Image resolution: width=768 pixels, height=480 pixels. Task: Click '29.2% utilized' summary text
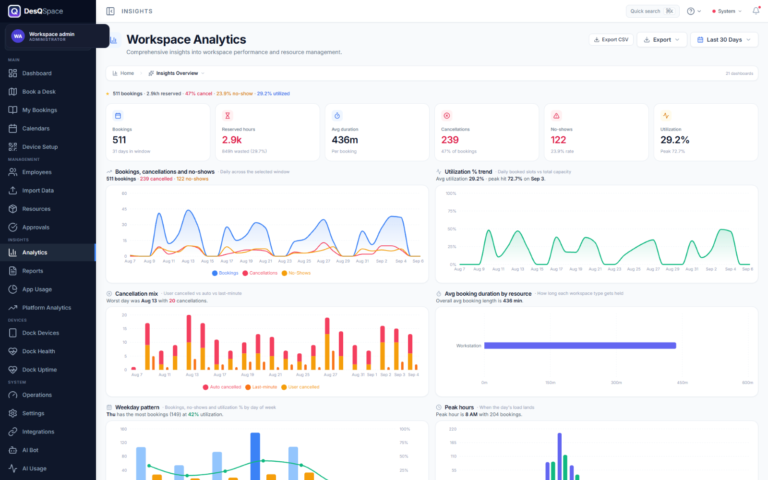tap(273, 94)
